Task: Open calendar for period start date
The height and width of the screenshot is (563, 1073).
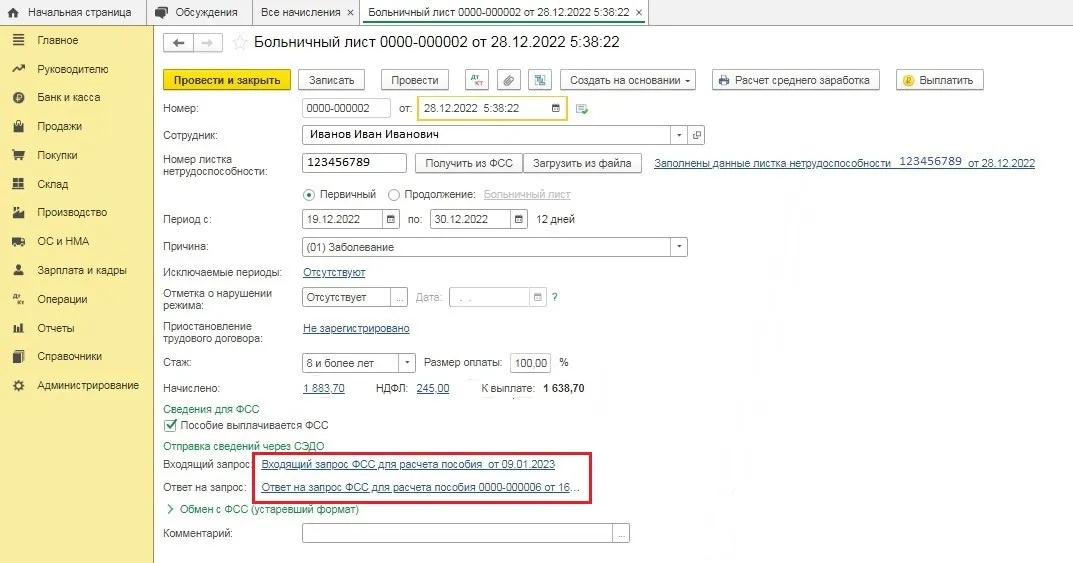Action: [391, 219]
